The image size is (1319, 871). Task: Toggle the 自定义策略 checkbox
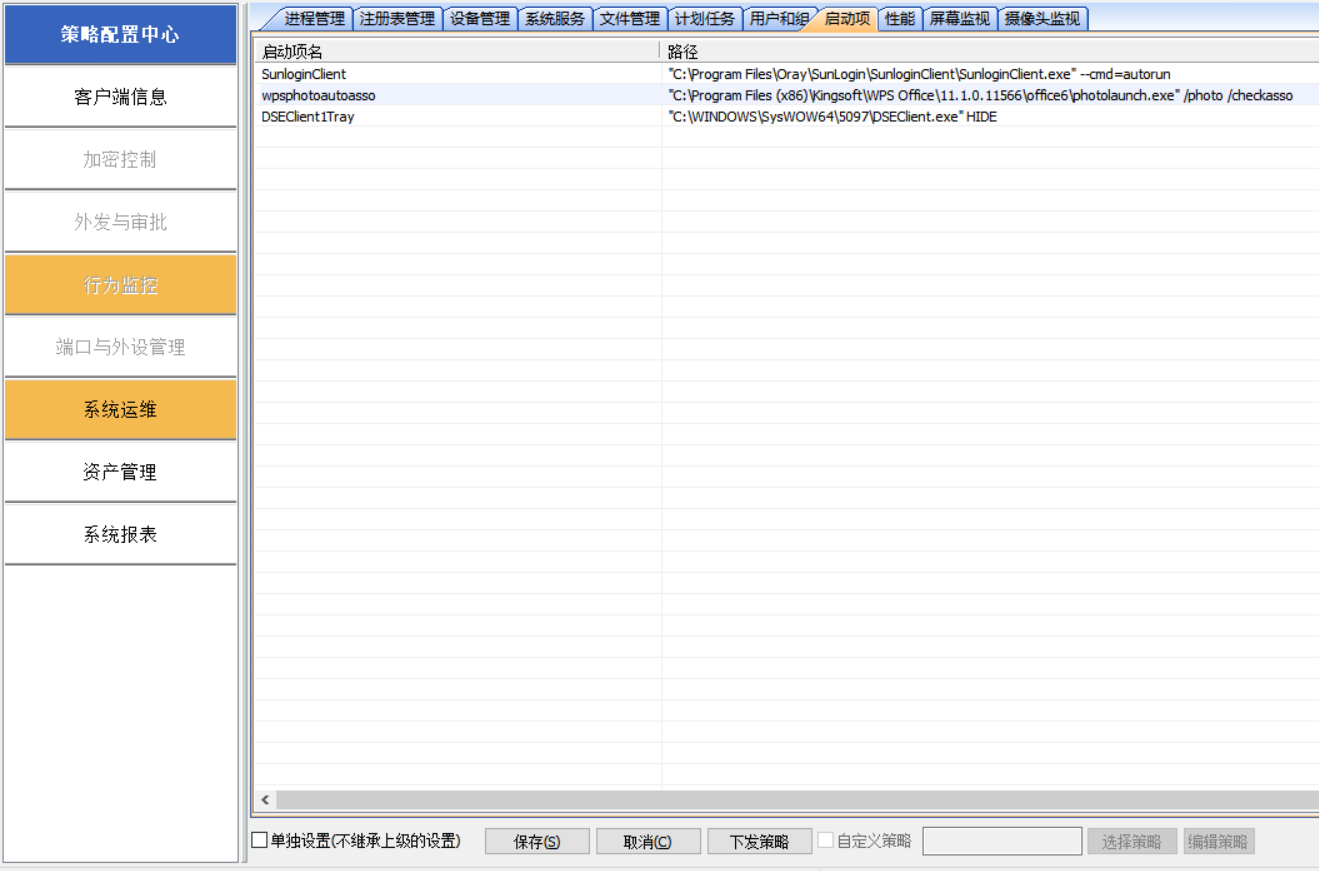[826, 841]
